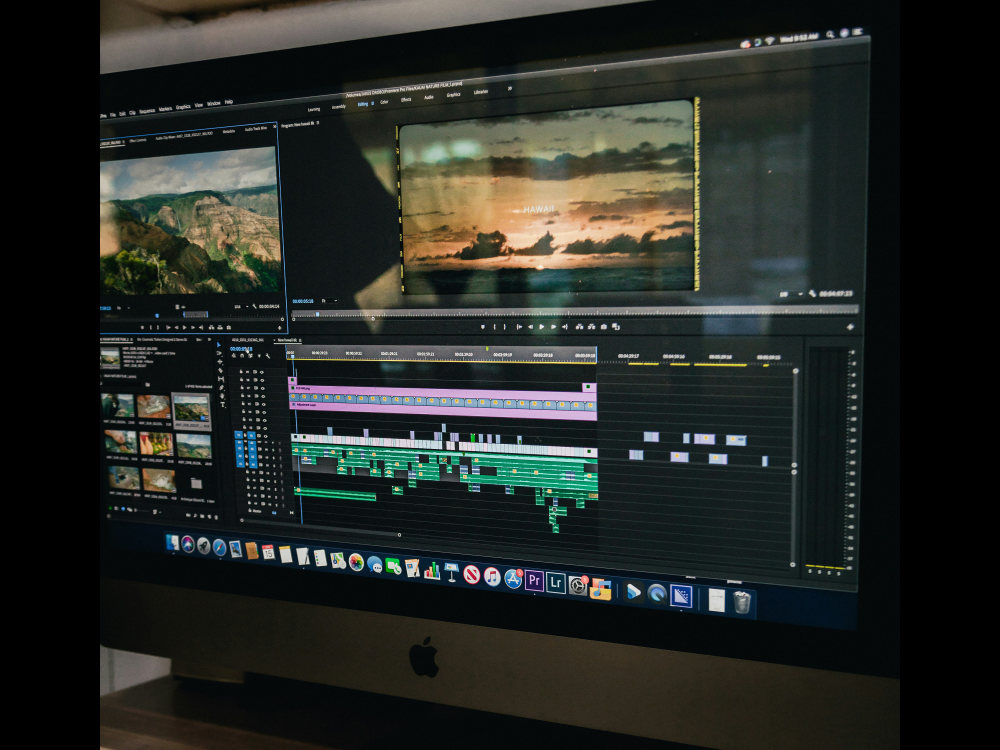Expand workspace overflow chevron after Libraries
The width and height of the screenshot is (1000, 750).
click(x=510, y=88)
